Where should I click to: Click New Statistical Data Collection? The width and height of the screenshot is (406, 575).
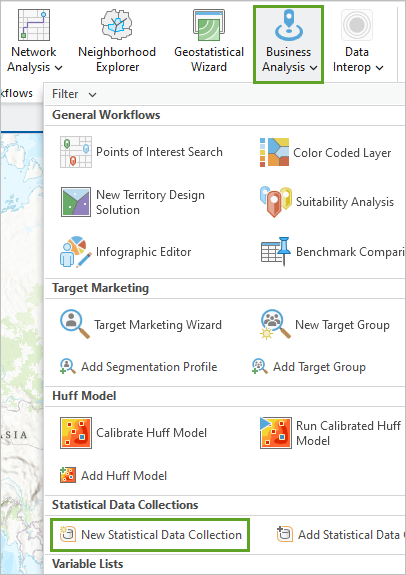(x=150, y=535)
